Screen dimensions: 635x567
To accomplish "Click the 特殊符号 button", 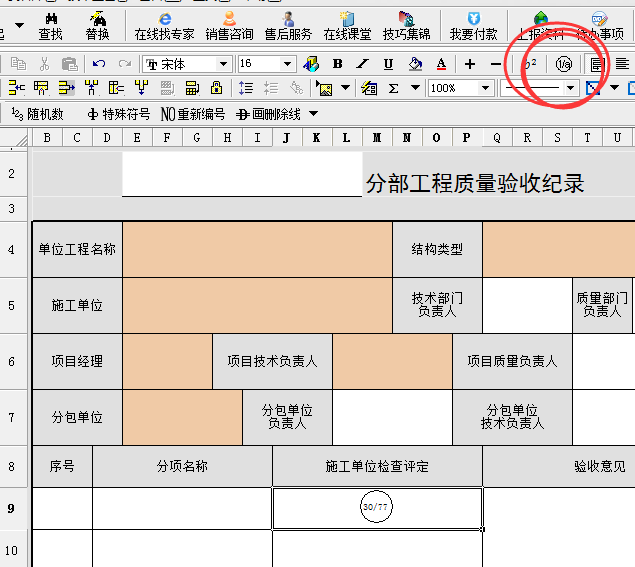I will pos(118,114).
